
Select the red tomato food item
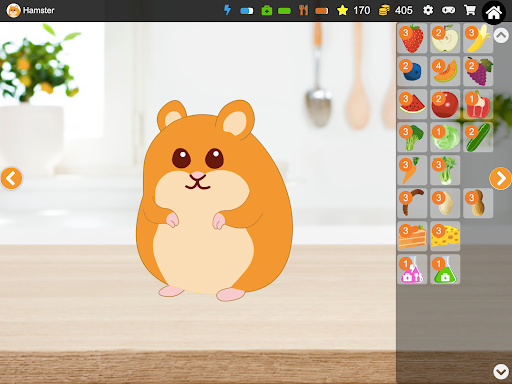coord(445,104)
